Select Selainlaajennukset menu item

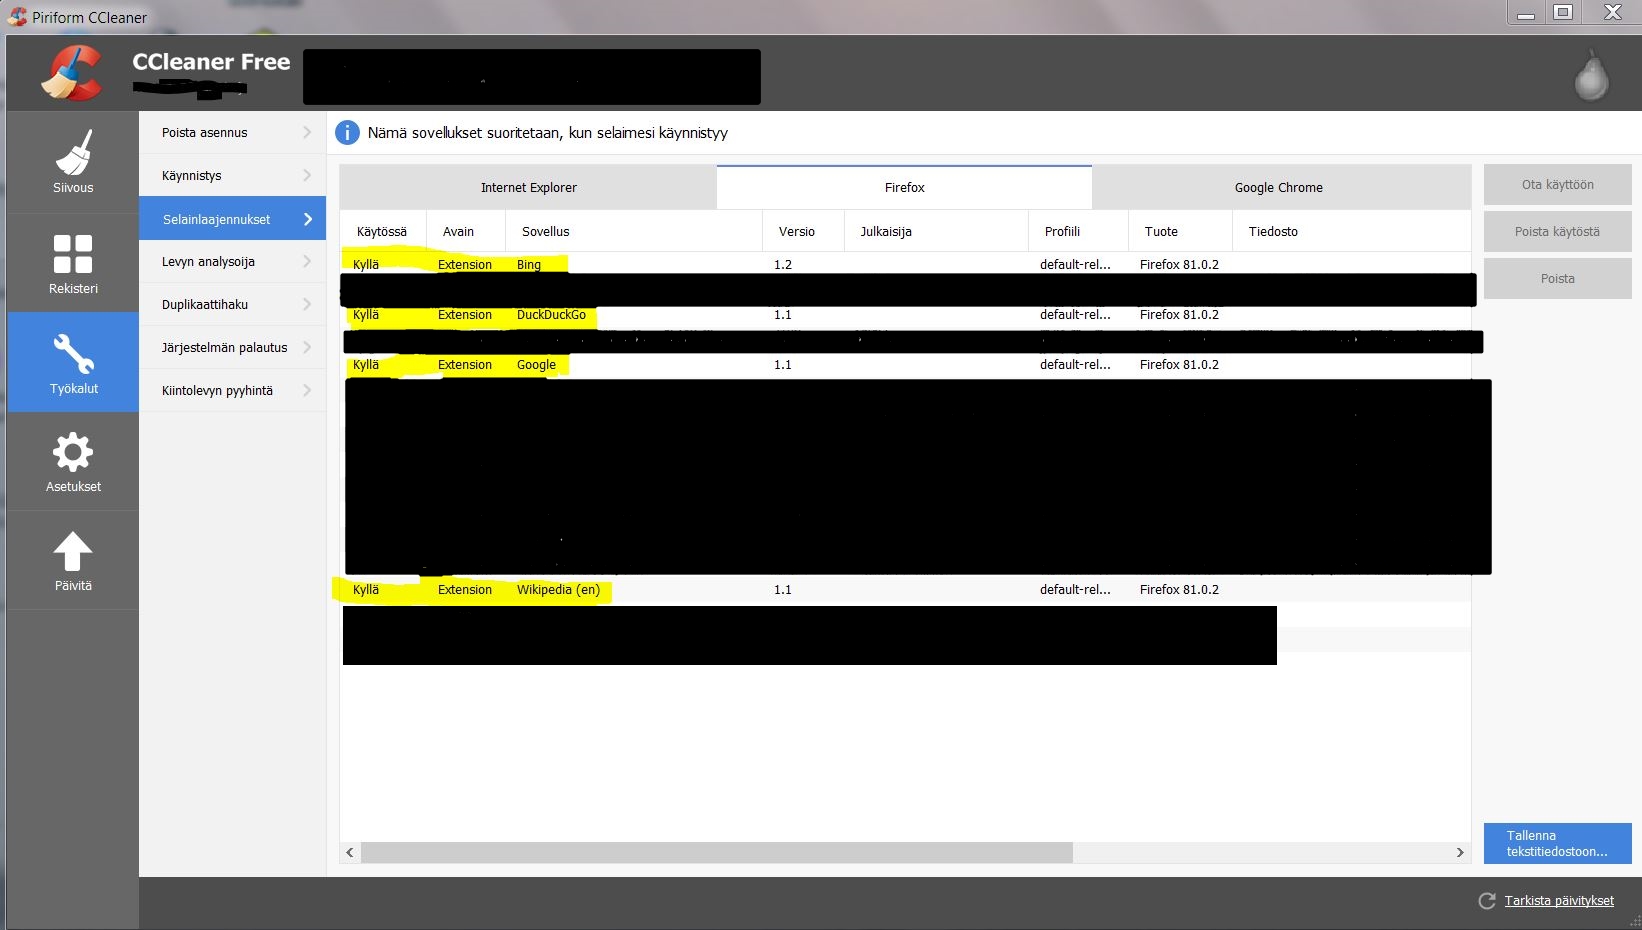232,218
